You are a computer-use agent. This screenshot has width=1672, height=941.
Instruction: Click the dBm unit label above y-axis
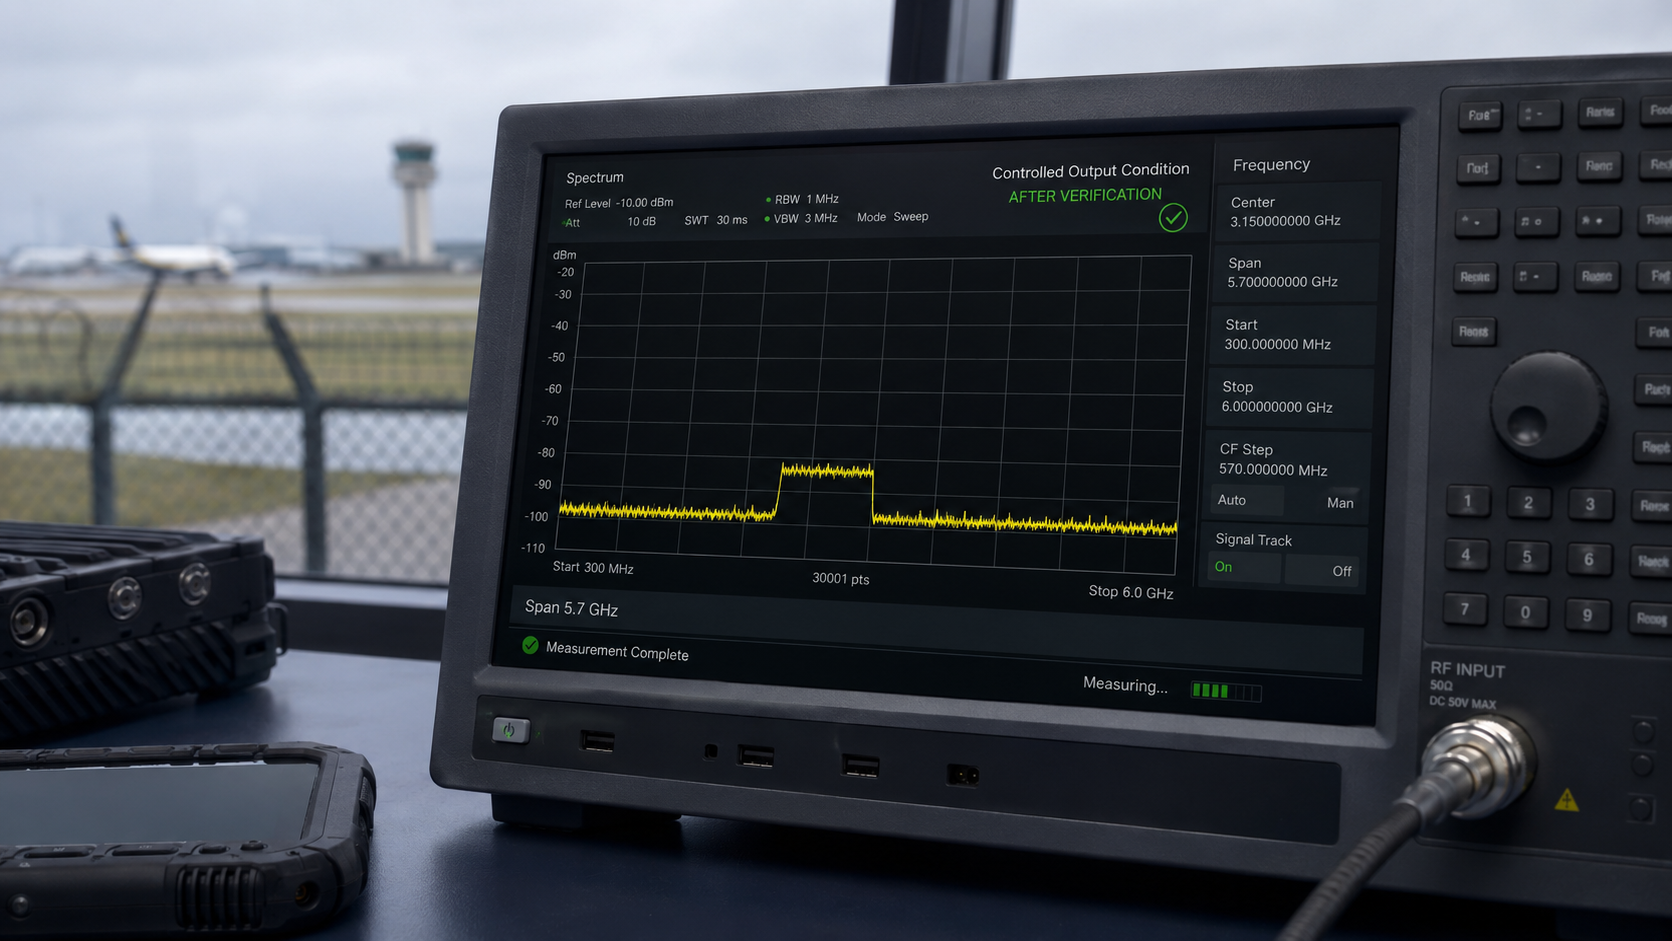[x=565, y=255]
